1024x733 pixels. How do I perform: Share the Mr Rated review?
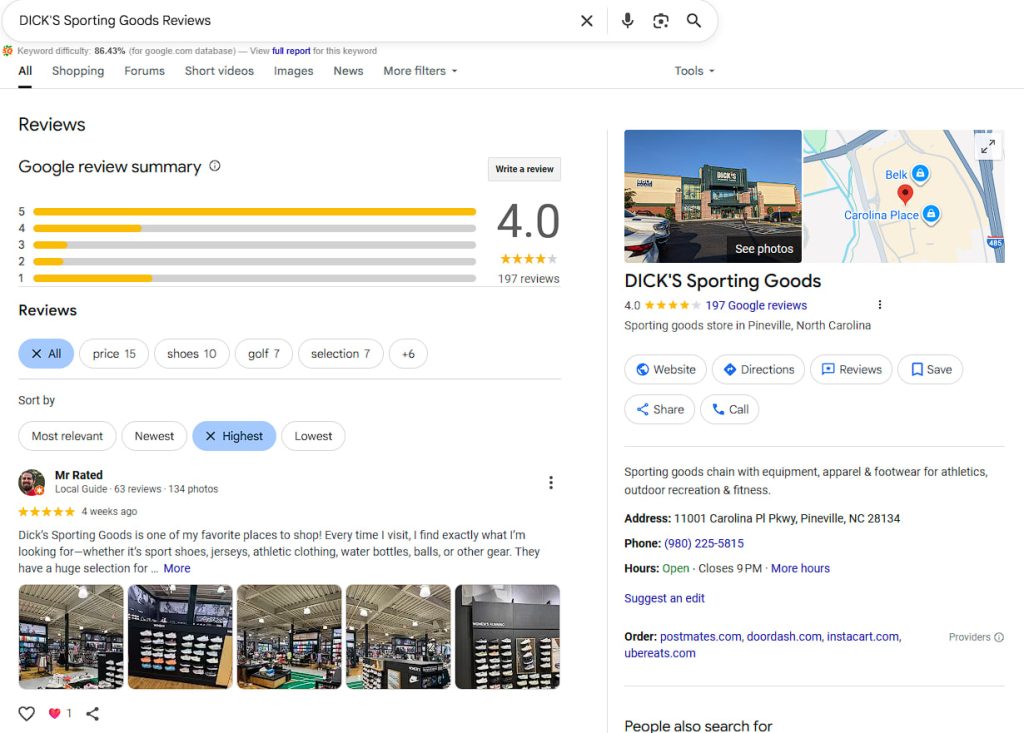(93, 713)
